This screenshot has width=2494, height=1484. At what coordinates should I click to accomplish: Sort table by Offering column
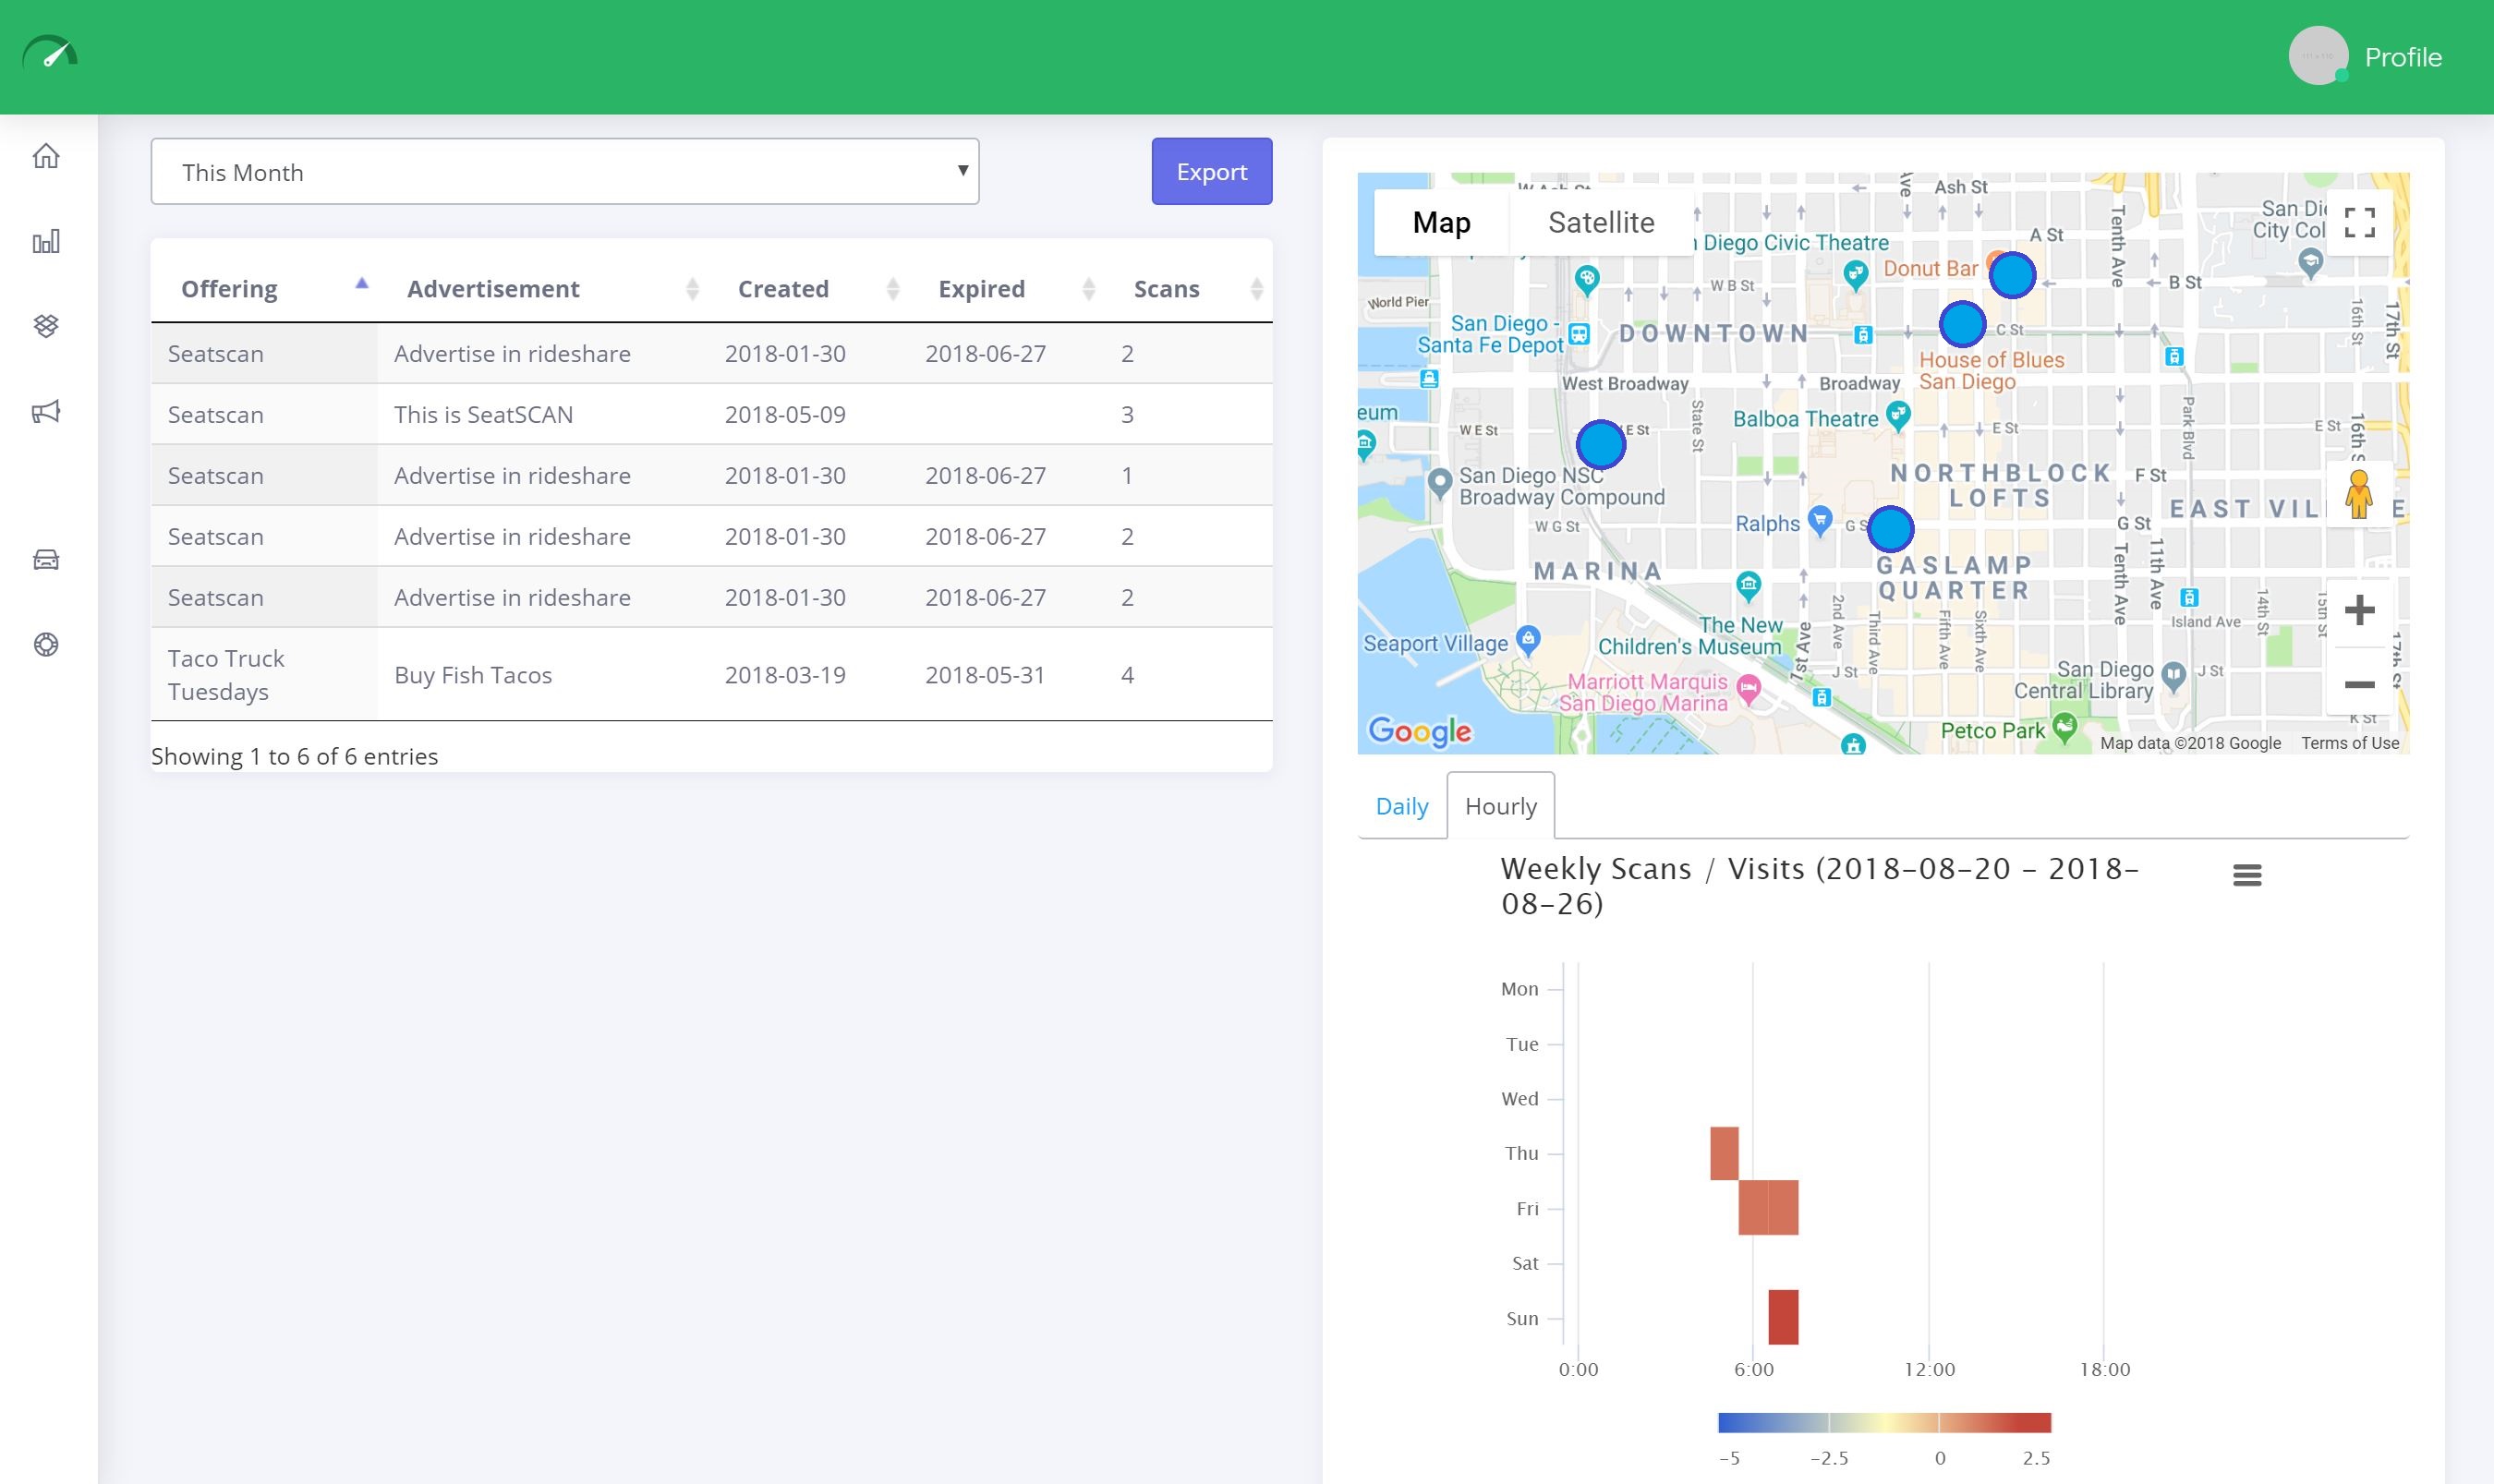click(264, 289)
